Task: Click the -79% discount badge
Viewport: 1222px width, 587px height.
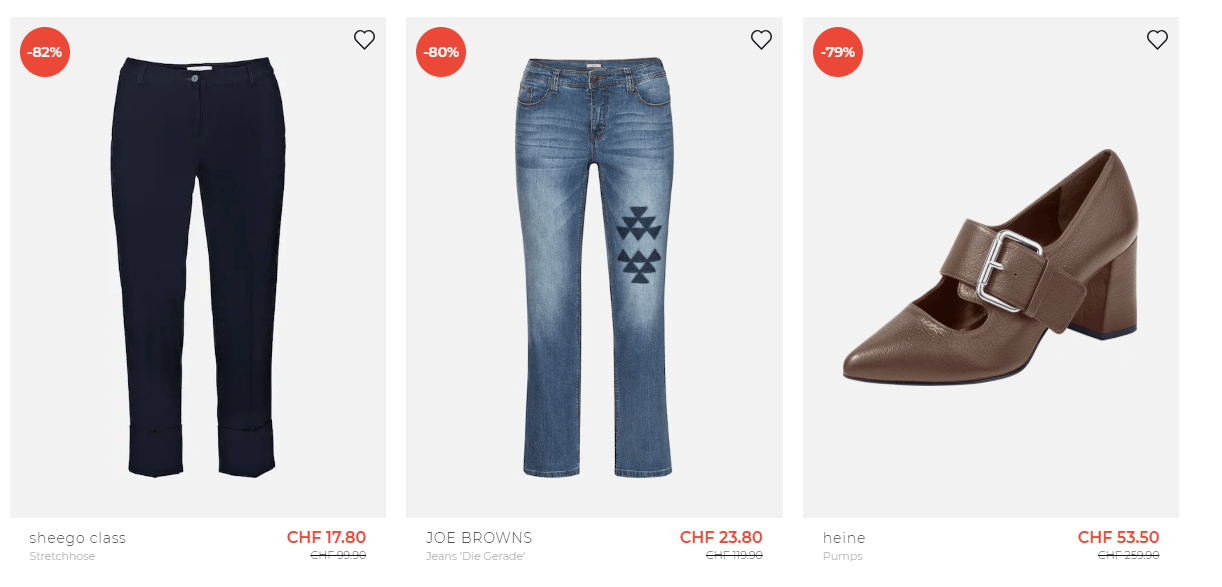Action: pyautogui.click(x=838, y=52)
